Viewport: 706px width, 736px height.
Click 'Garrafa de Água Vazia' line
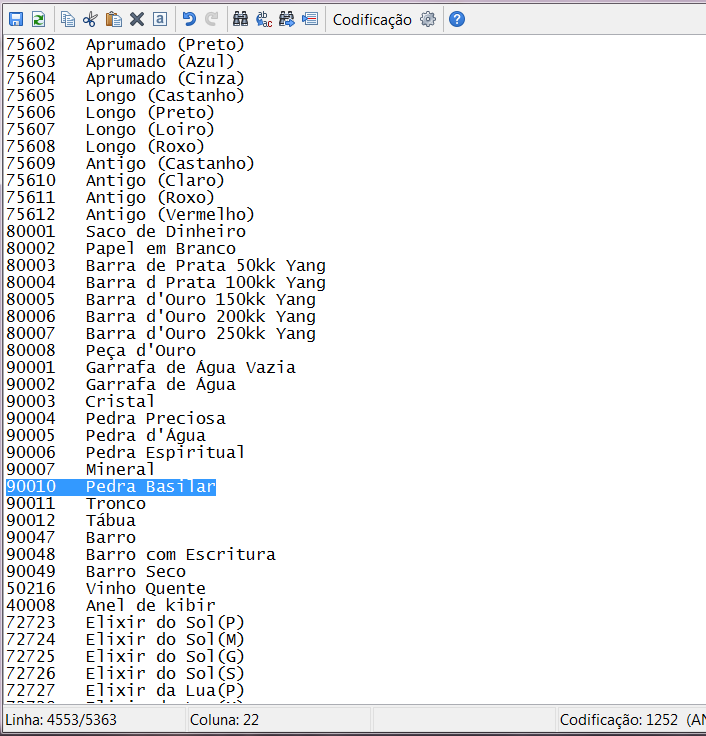[x=151, y=368]
